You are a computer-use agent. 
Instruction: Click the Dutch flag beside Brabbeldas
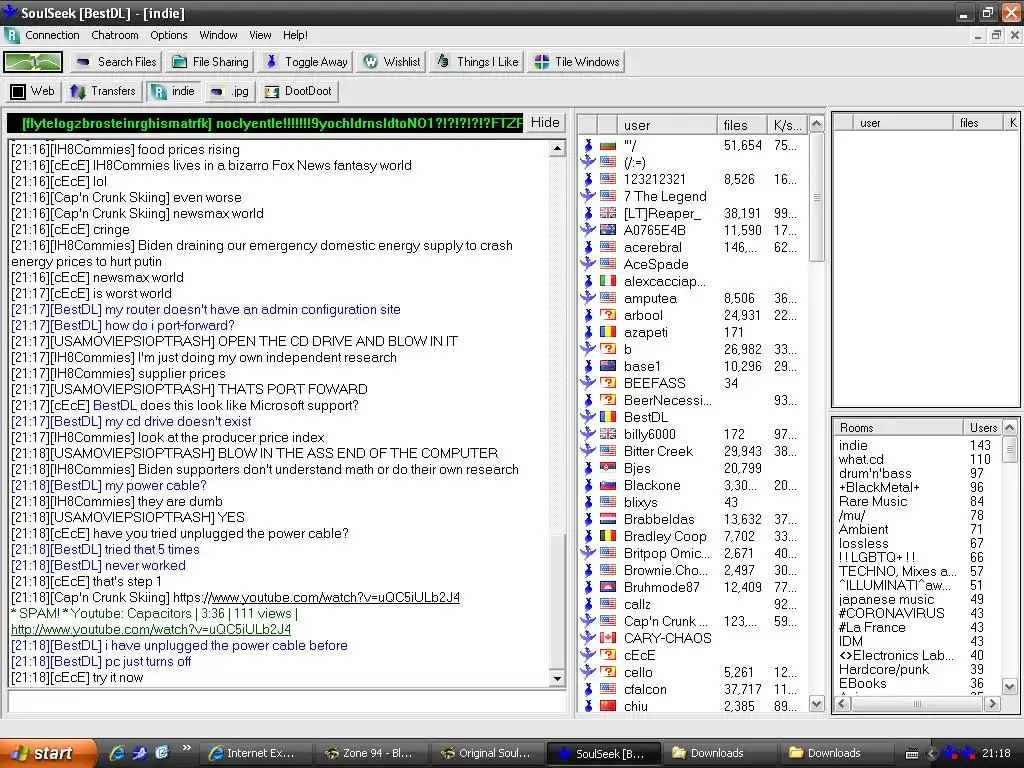(608, 519)
